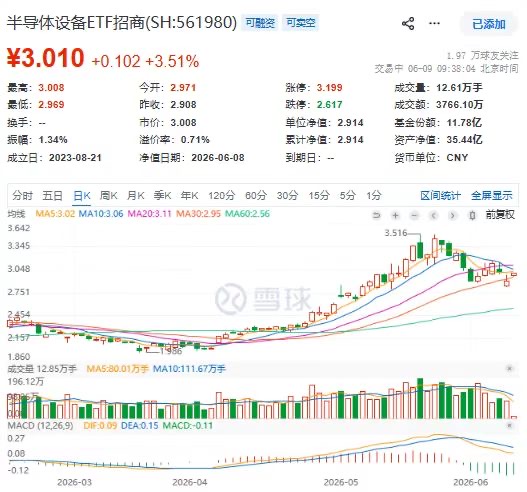Click the 净值日期 value 2026-06-08

point(218,158)
